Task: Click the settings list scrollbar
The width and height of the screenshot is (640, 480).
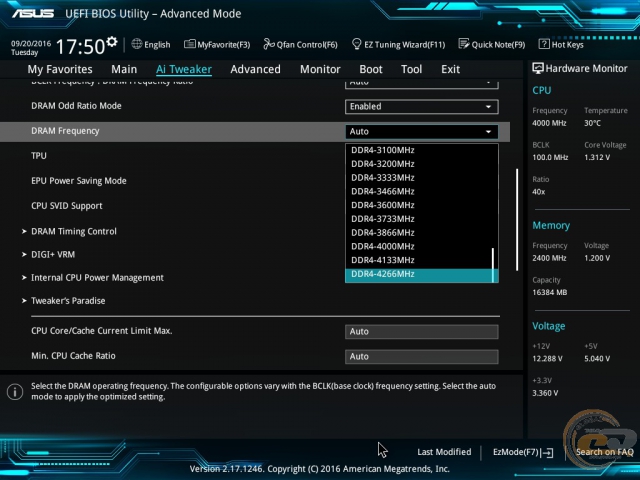Action: point(517,220)
